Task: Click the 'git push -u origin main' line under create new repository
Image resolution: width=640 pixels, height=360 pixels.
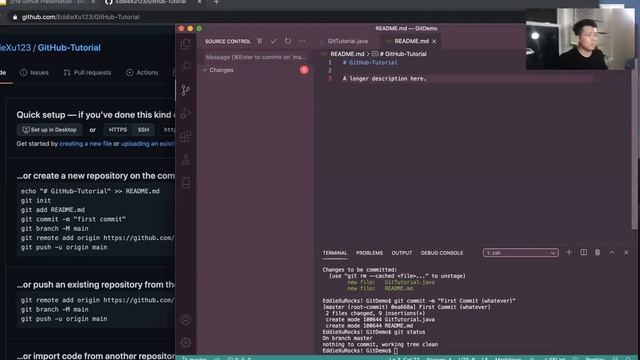Action: coord(64,247)
